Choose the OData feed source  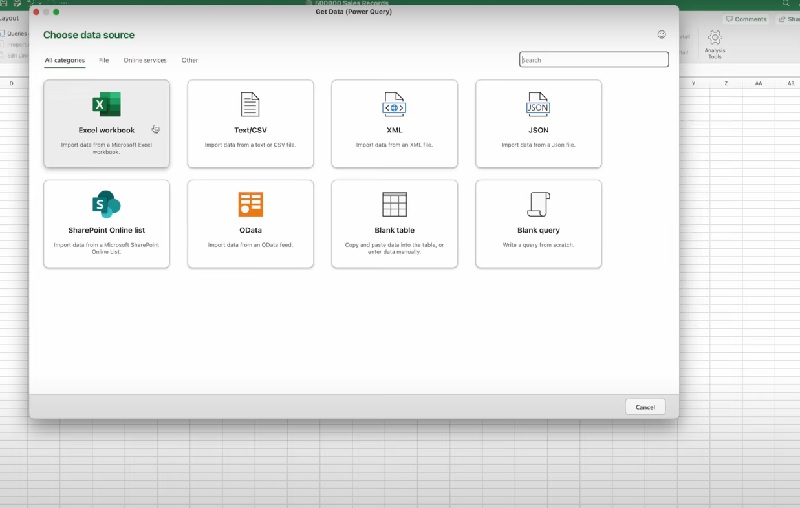[x=250, y=223]
